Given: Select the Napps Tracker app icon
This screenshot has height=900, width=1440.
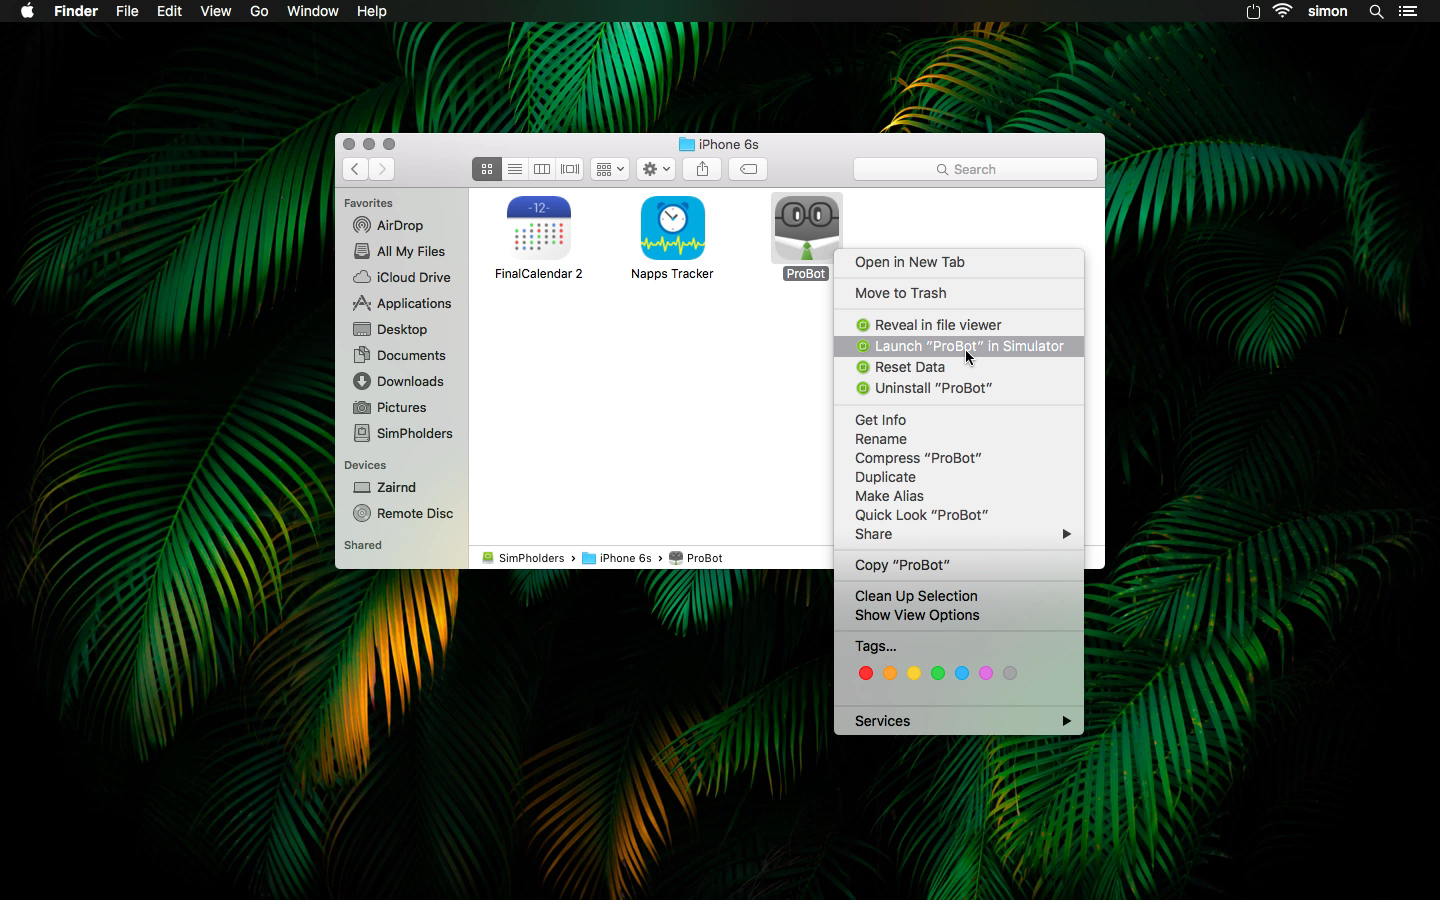Looking at the screenshot, I should (673, 228).
